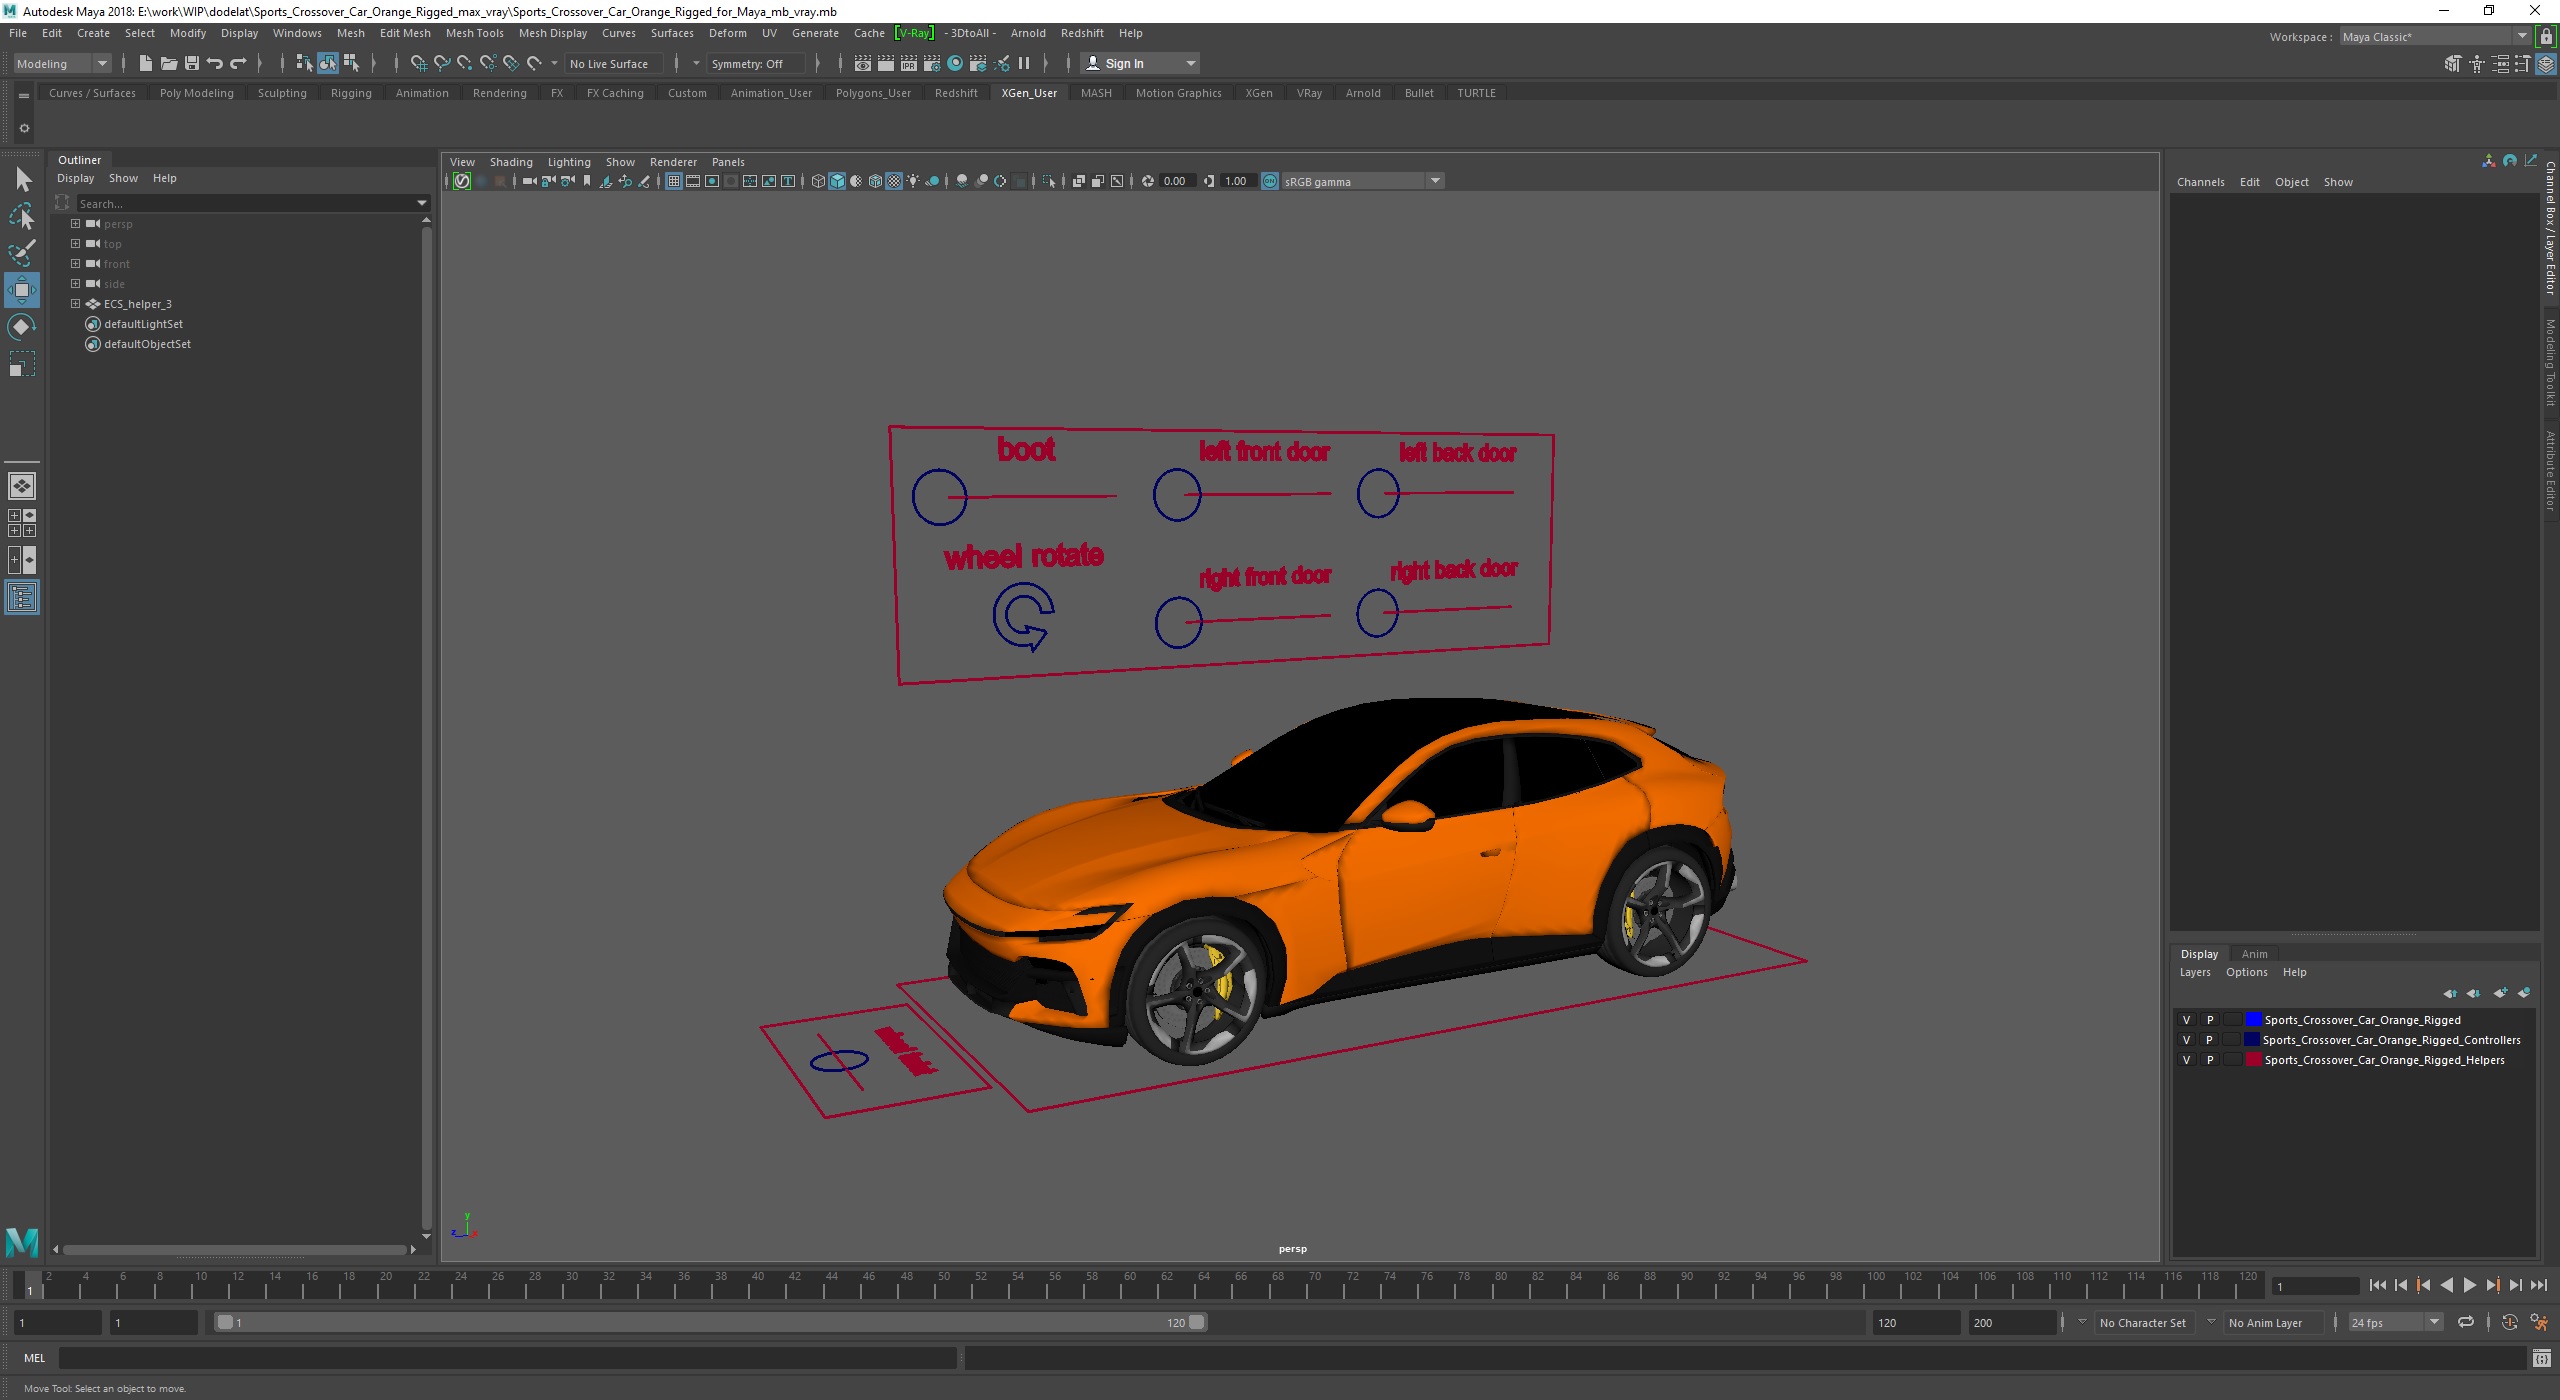2560x1400 pixels.
Task: Open the Sign In dropdown
Action: (x=1141, y=64)
